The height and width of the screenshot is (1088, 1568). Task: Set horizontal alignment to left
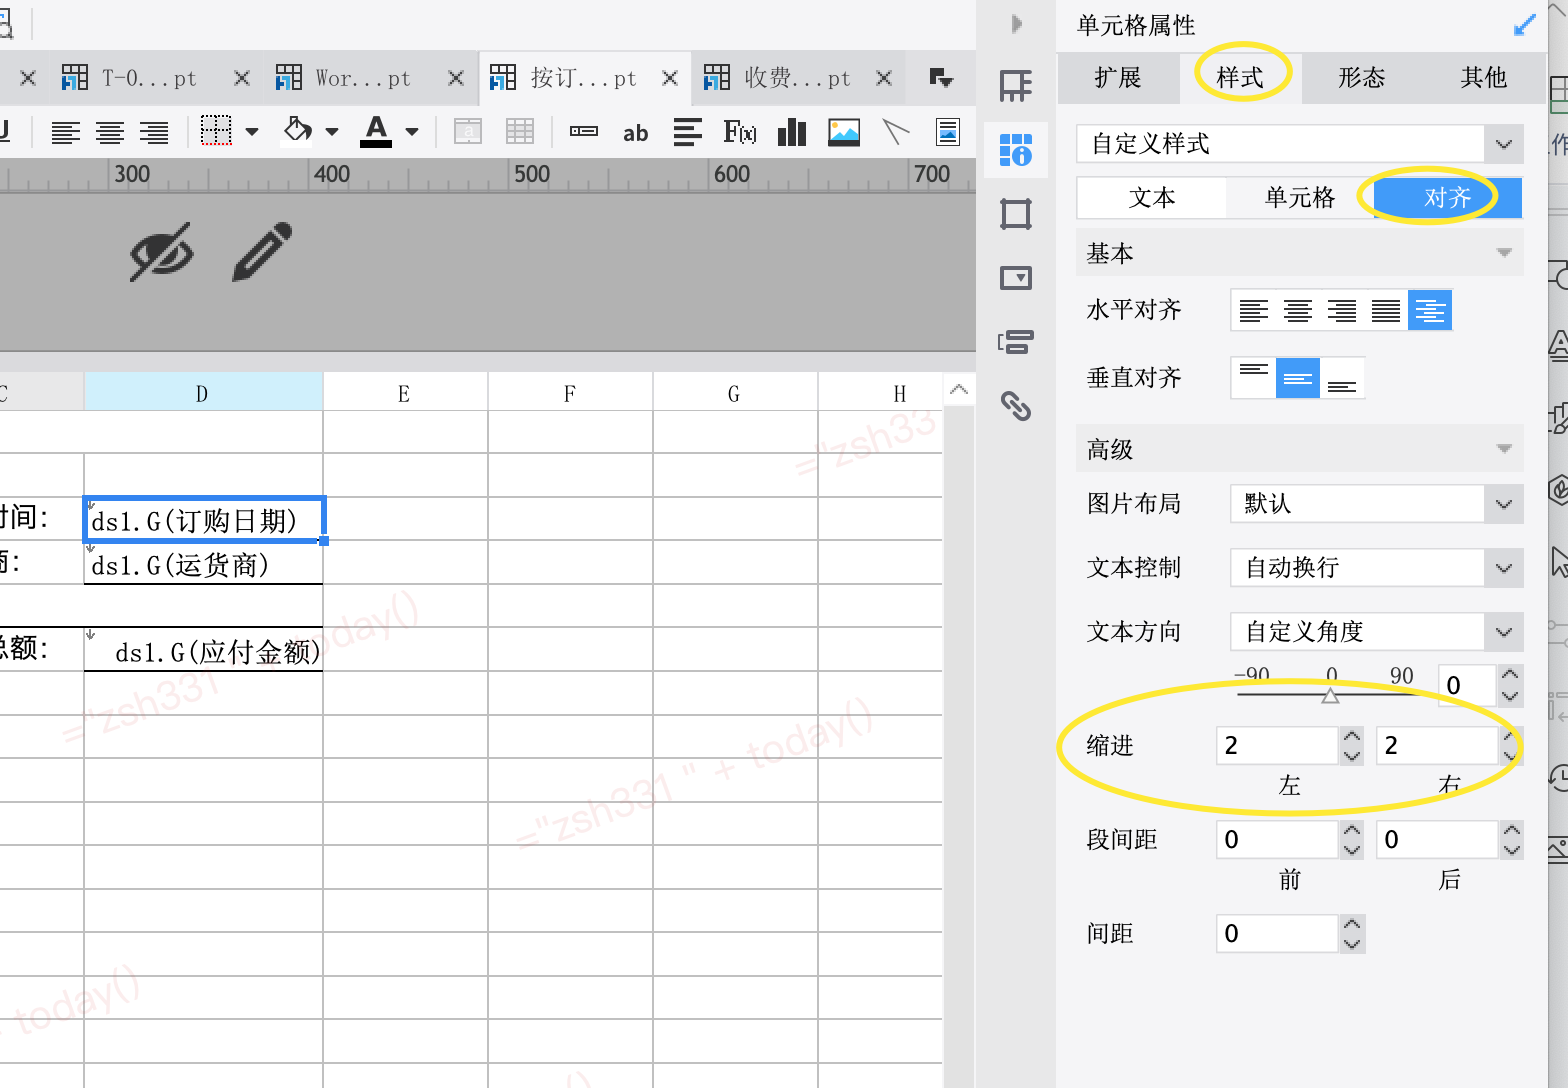[1253, 310]
